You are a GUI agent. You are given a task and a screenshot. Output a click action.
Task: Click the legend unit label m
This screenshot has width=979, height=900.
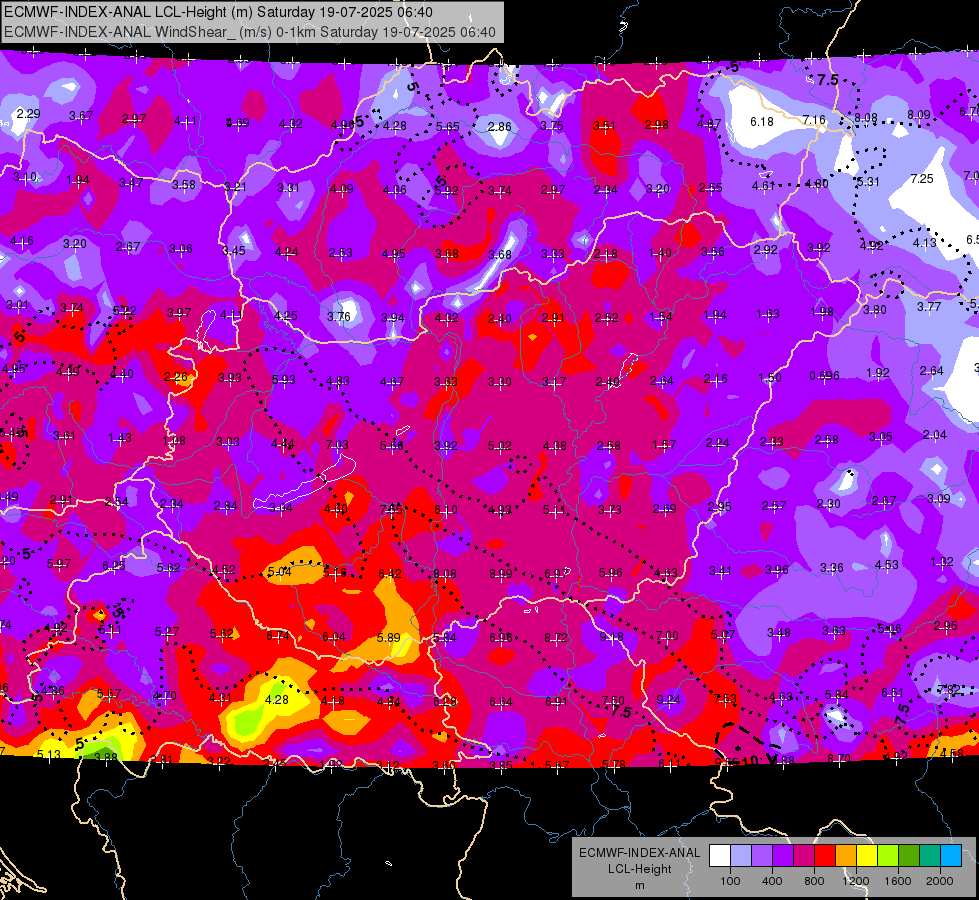[640, 885]
